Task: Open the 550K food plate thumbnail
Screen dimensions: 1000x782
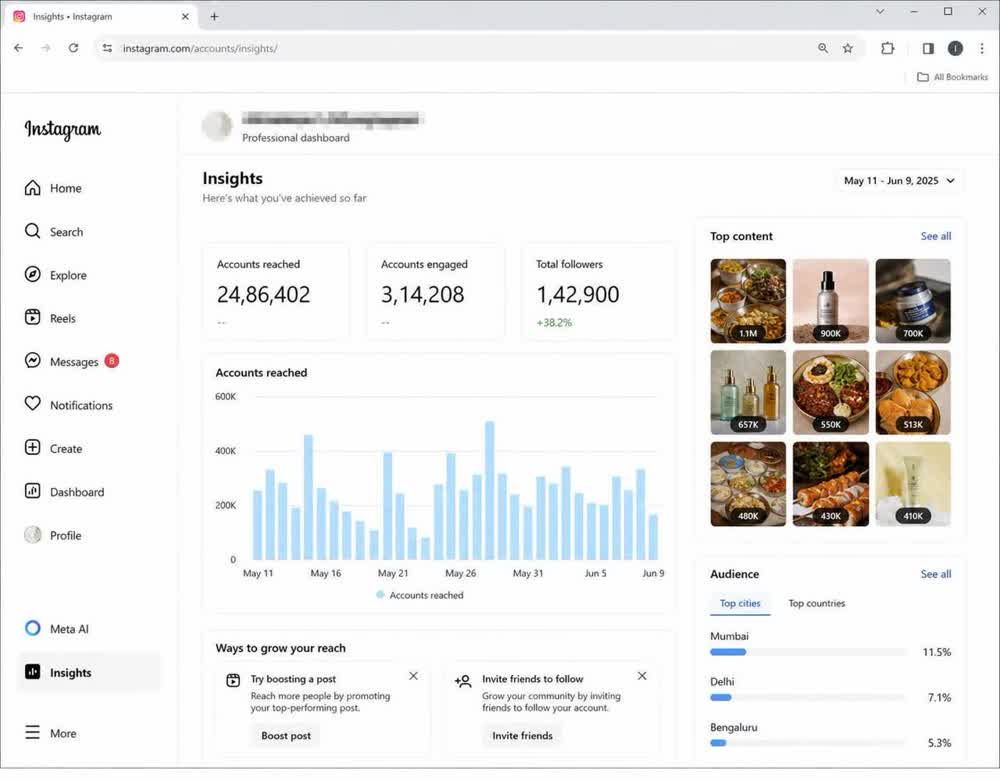Action: [x=830, y=392]
